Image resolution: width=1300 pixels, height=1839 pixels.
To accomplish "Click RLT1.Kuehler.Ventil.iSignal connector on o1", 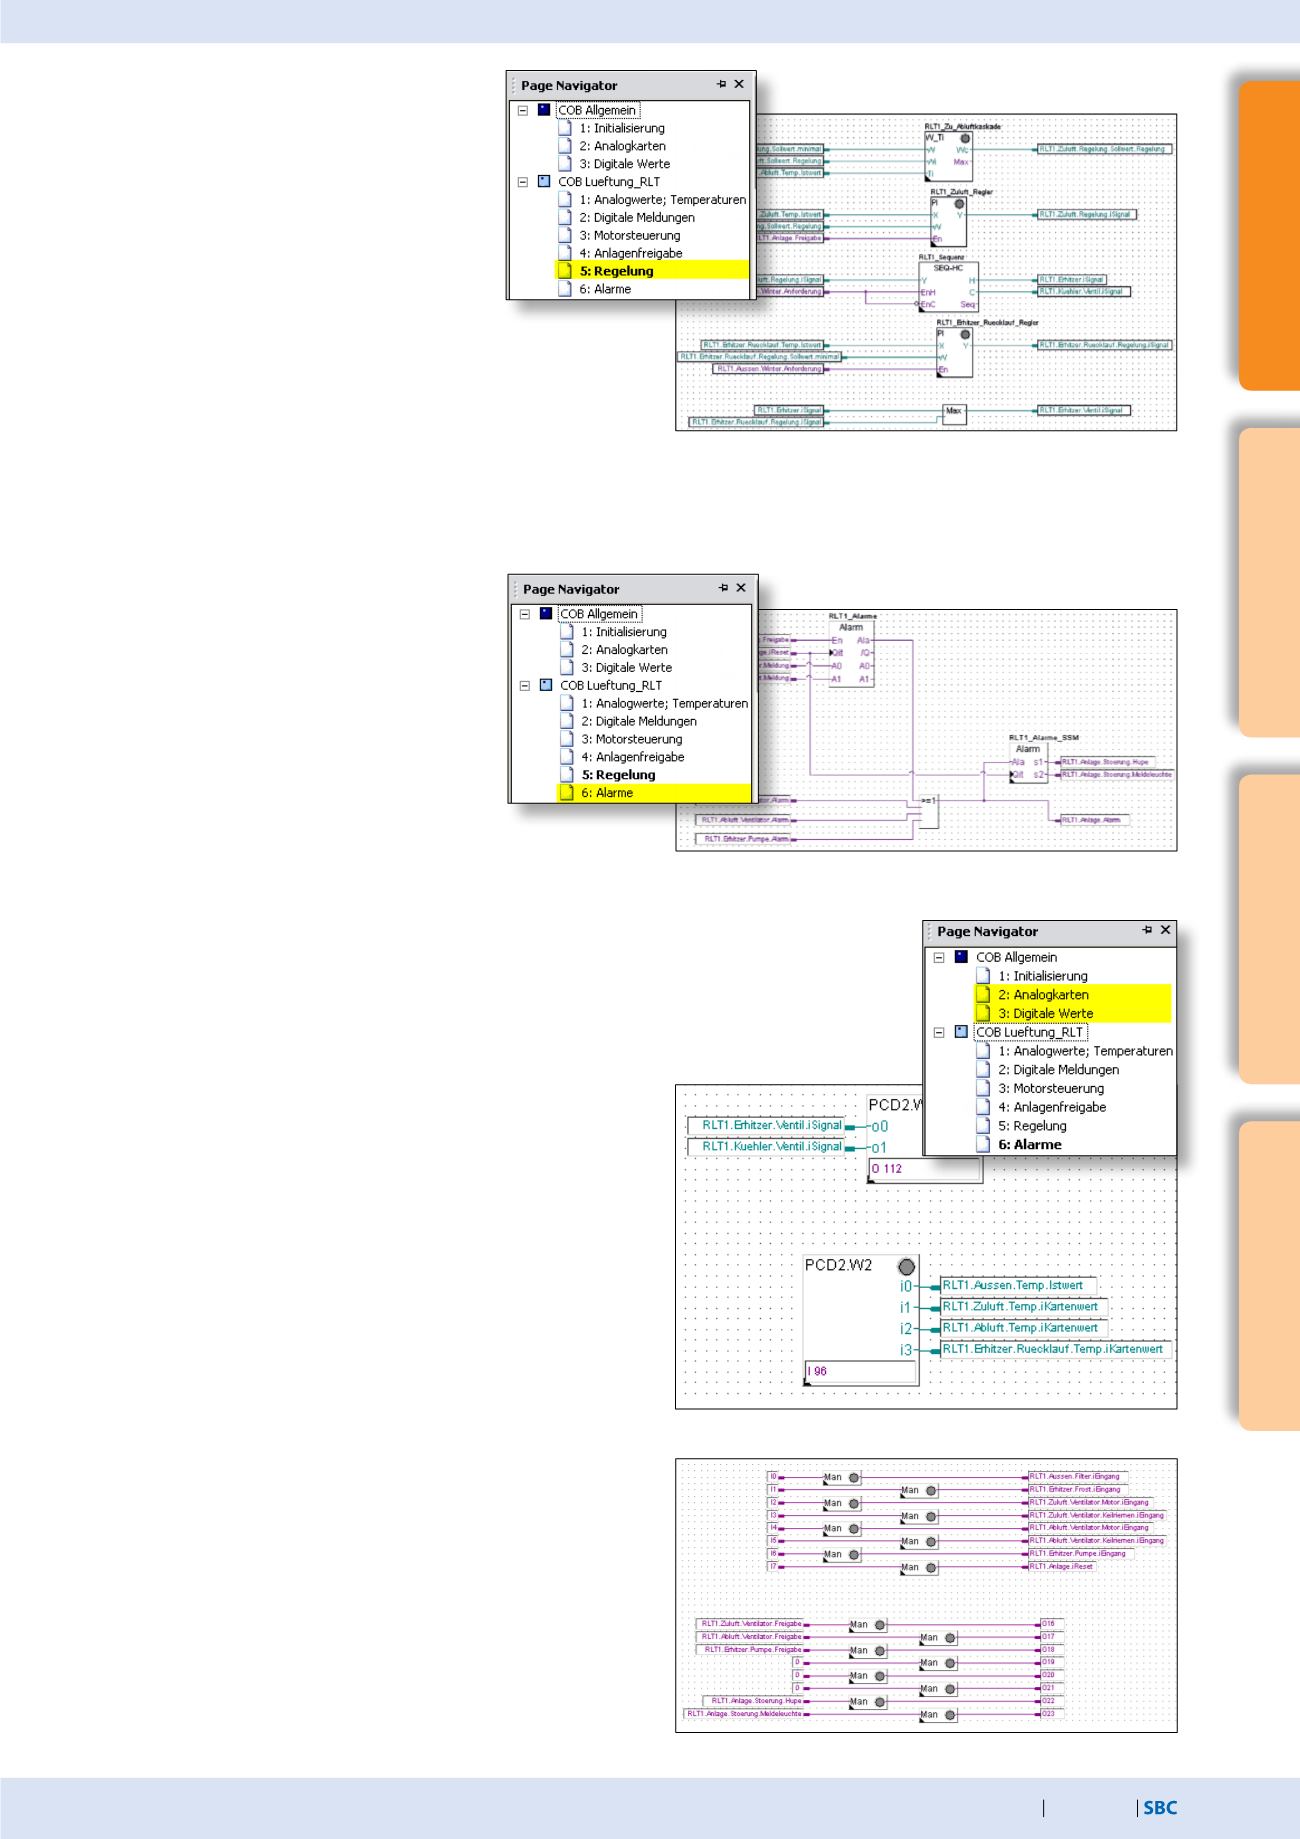I will 766,1147.
